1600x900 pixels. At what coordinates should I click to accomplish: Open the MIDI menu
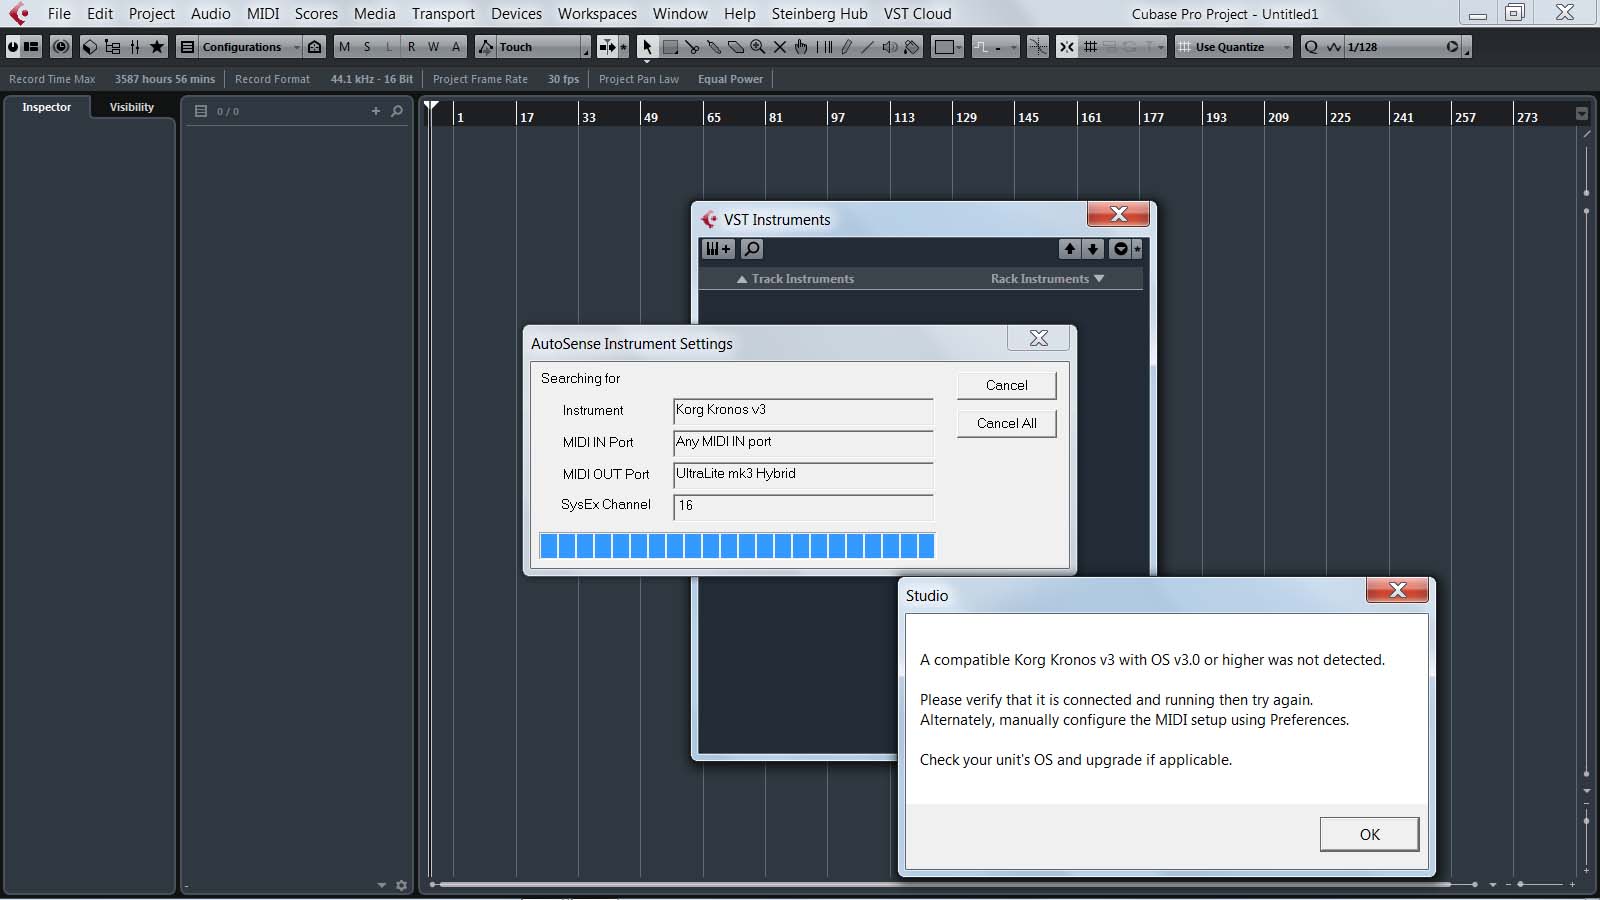click(263, 14)
